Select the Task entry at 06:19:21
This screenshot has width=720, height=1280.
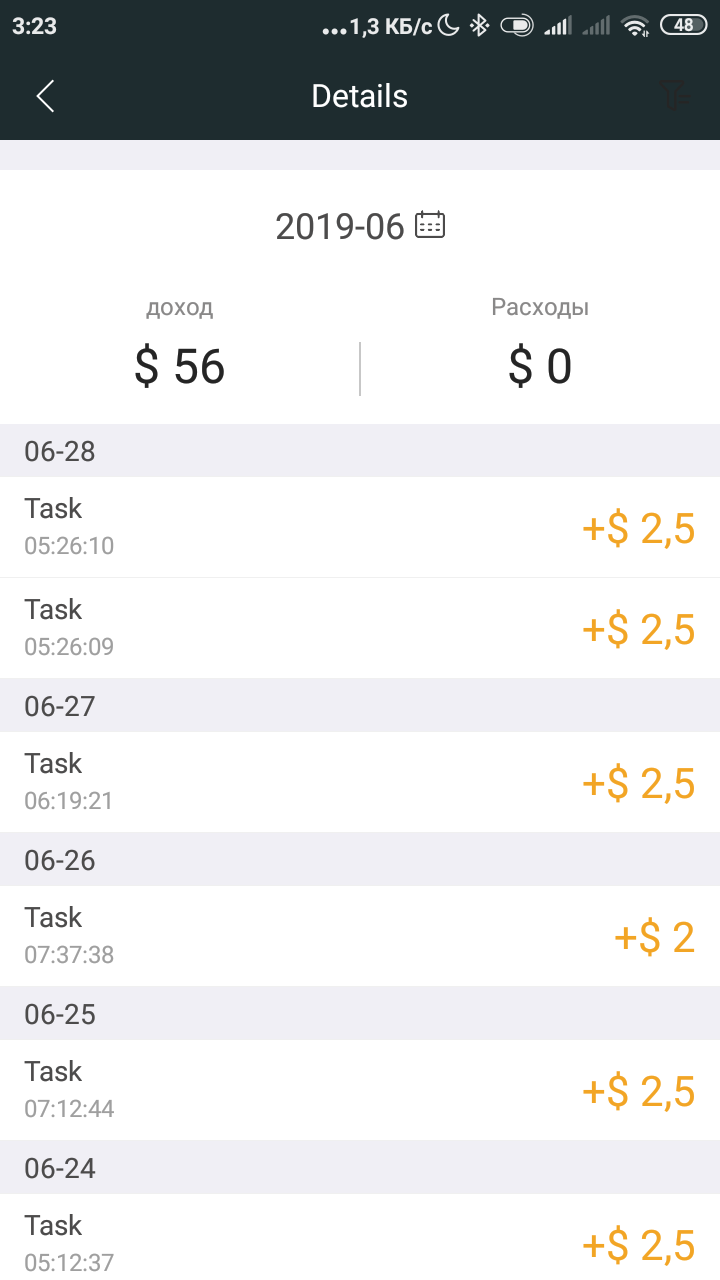[360, 782]
